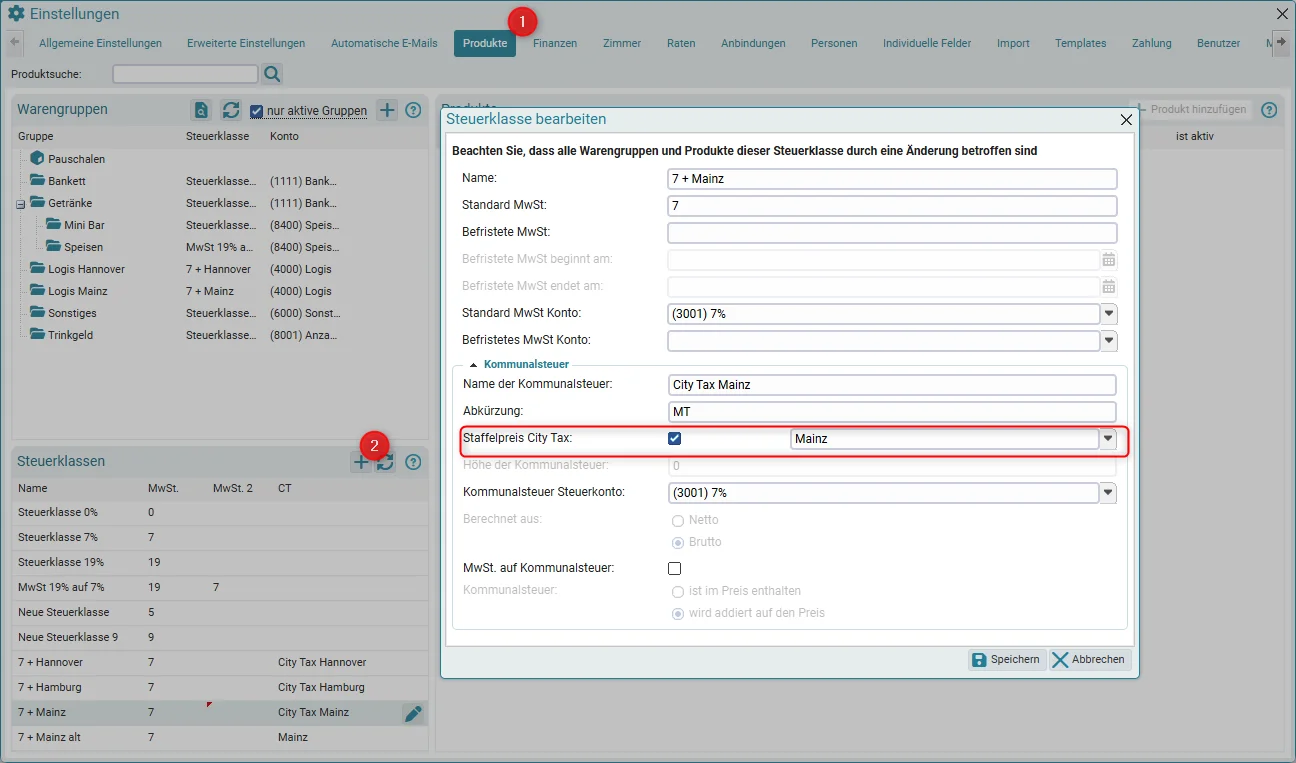Open calendar for Befristete MwSt beginnt am

point(1109,259)
